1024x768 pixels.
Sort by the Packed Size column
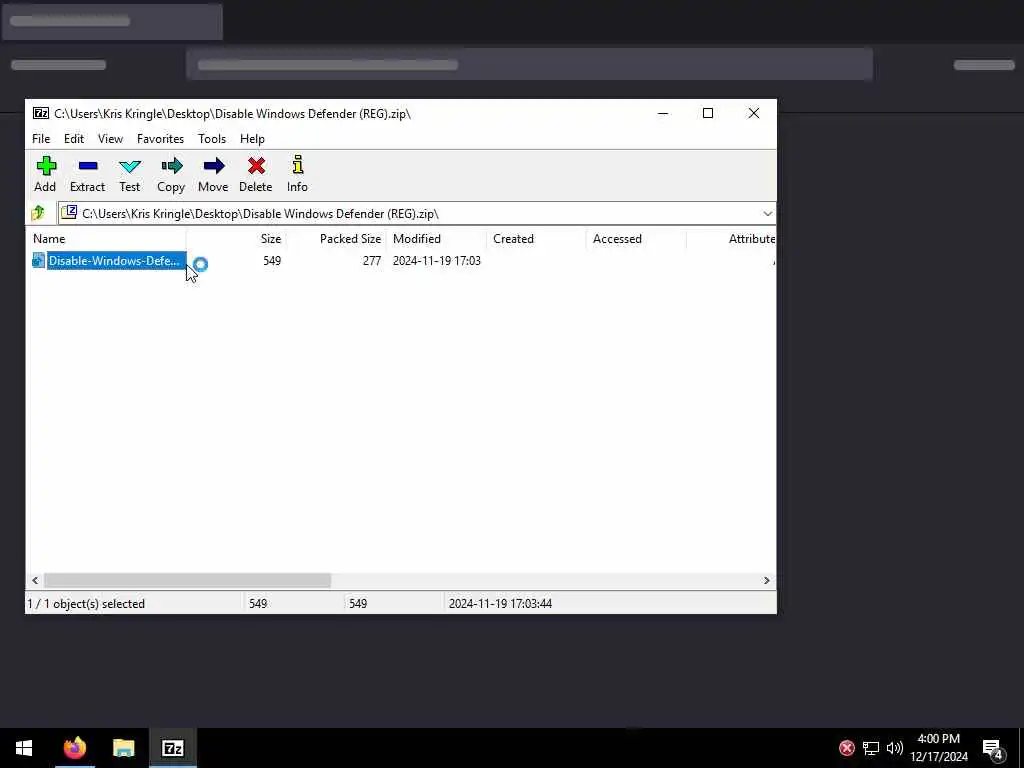(336, 238)
